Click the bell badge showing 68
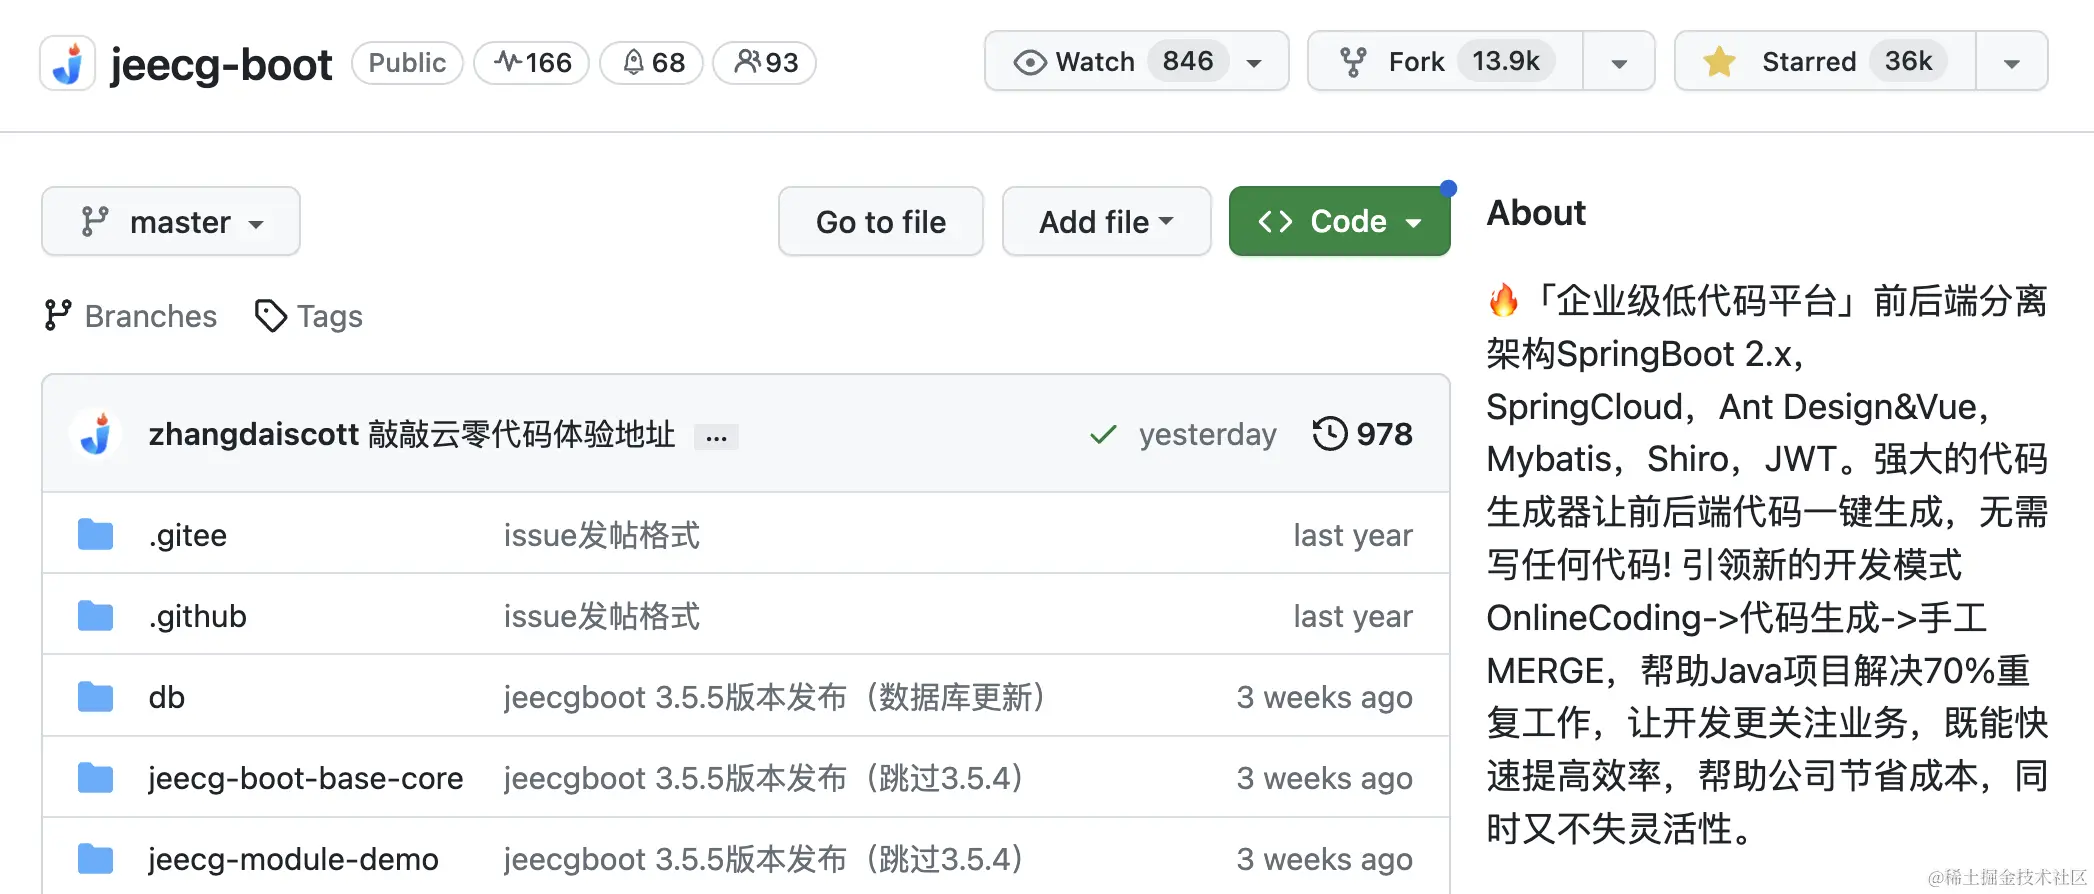Viewport: 2094px width, 894px height. 651,63
